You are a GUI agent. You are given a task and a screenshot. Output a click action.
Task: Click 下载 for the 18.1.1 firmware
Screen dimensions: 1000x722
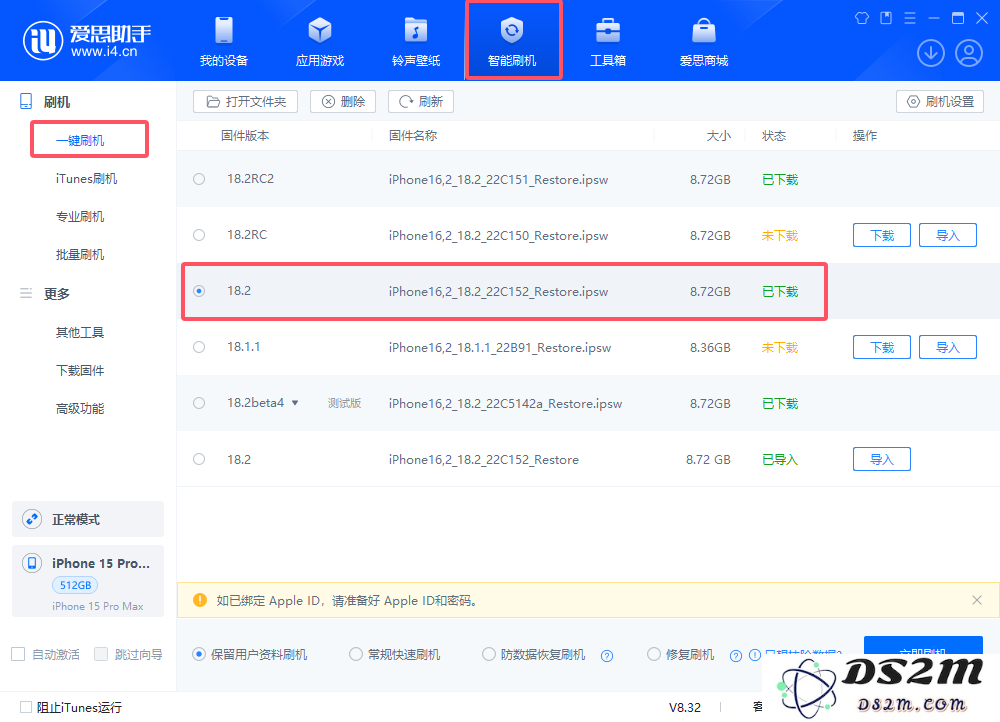[881, 347]
